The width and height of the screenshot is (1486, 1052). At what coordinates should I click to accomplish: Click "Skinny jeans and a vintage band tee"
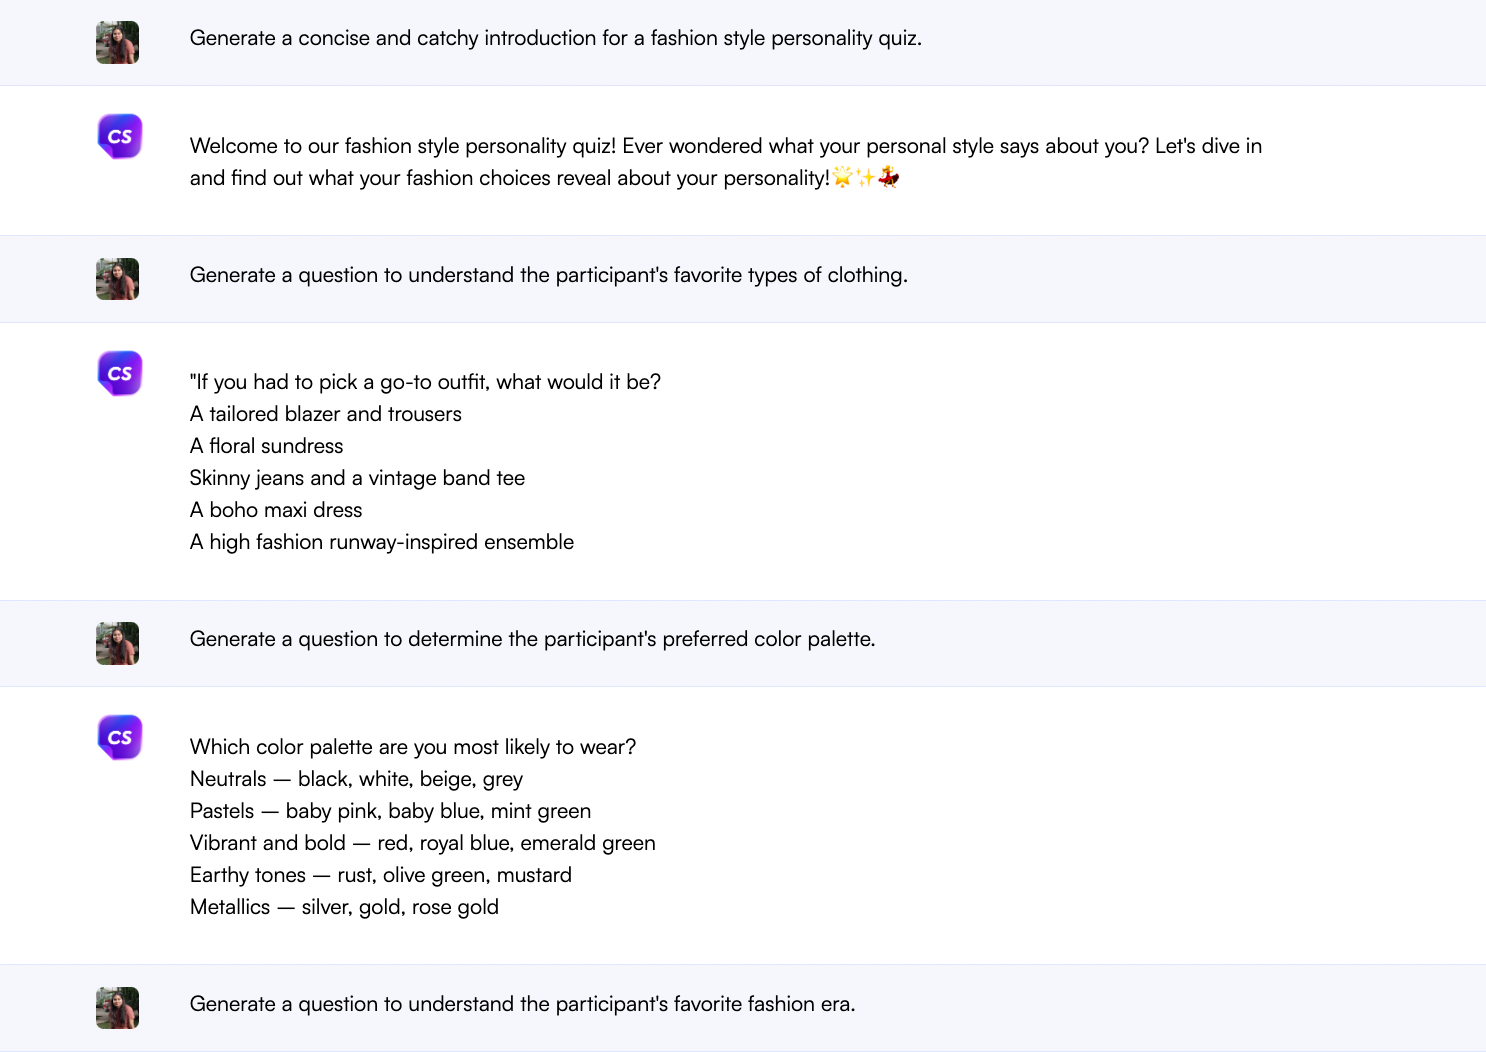[x=357, y=478]
